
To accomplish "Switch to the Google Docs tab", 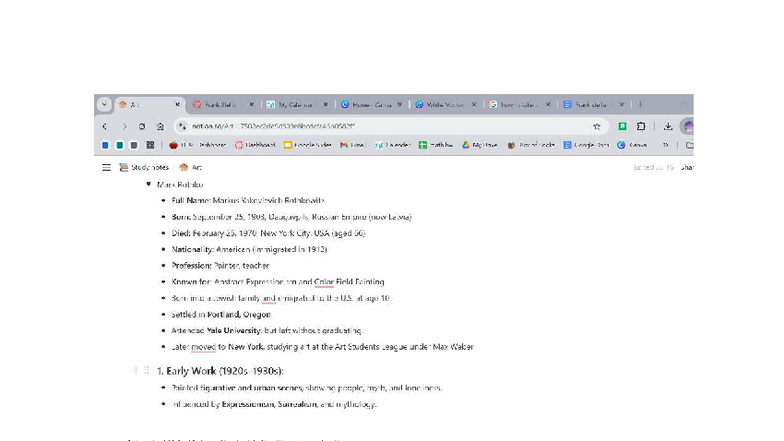I will [591, 104].
